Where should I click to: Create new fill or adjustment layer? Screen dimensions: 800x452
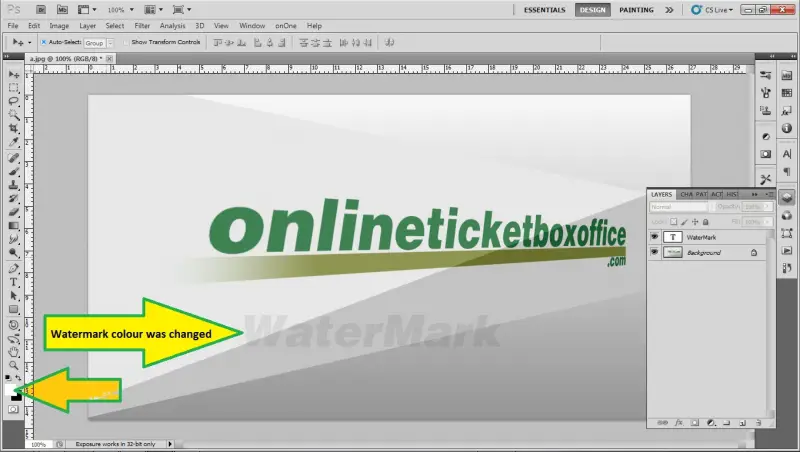(x=711, y=422)
